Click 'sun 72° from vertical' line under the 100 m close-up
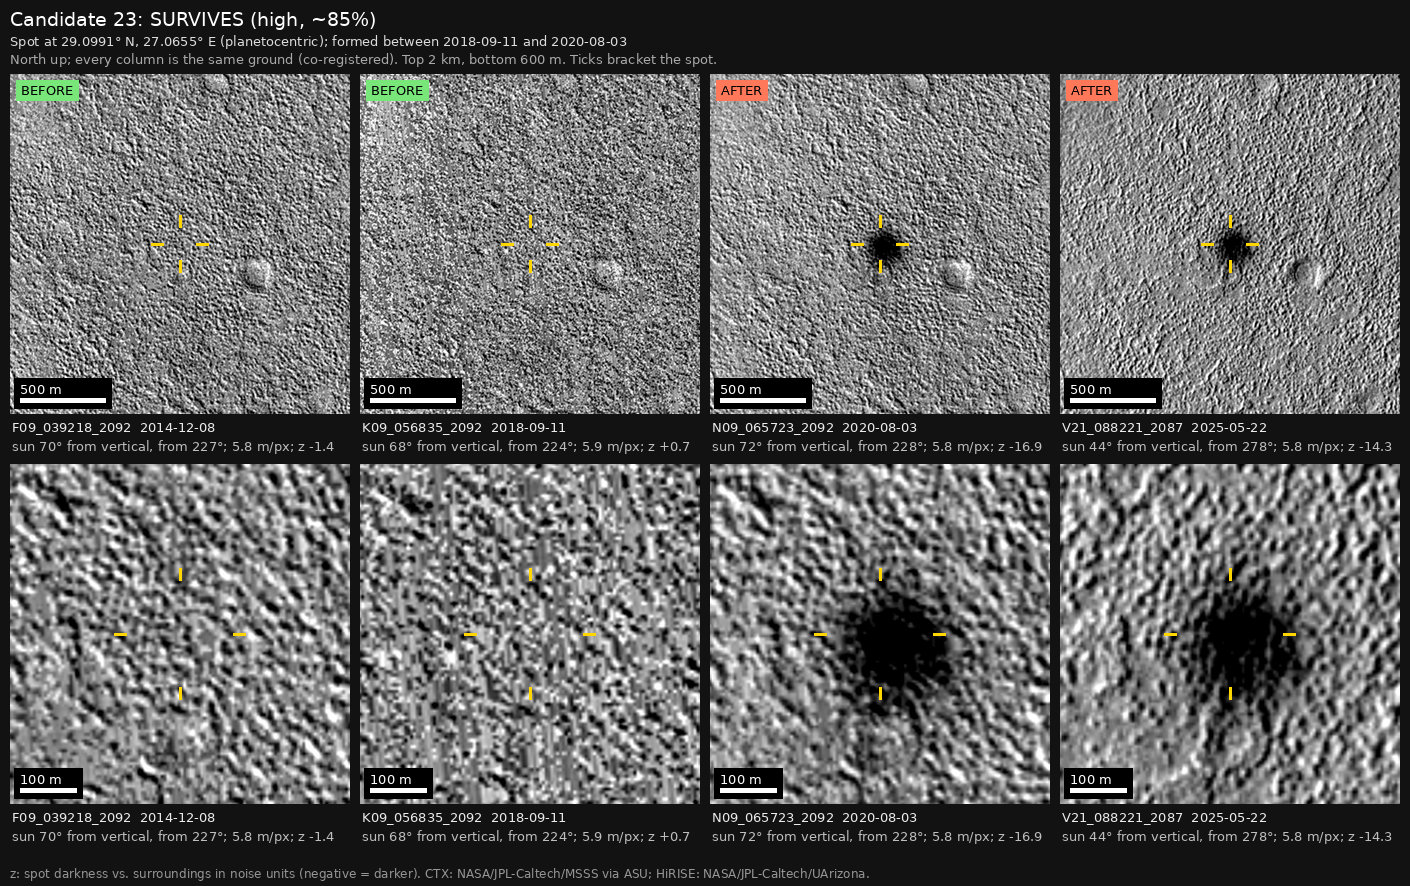The height and width of the screenshot is (886, 1410). [877, 837]
